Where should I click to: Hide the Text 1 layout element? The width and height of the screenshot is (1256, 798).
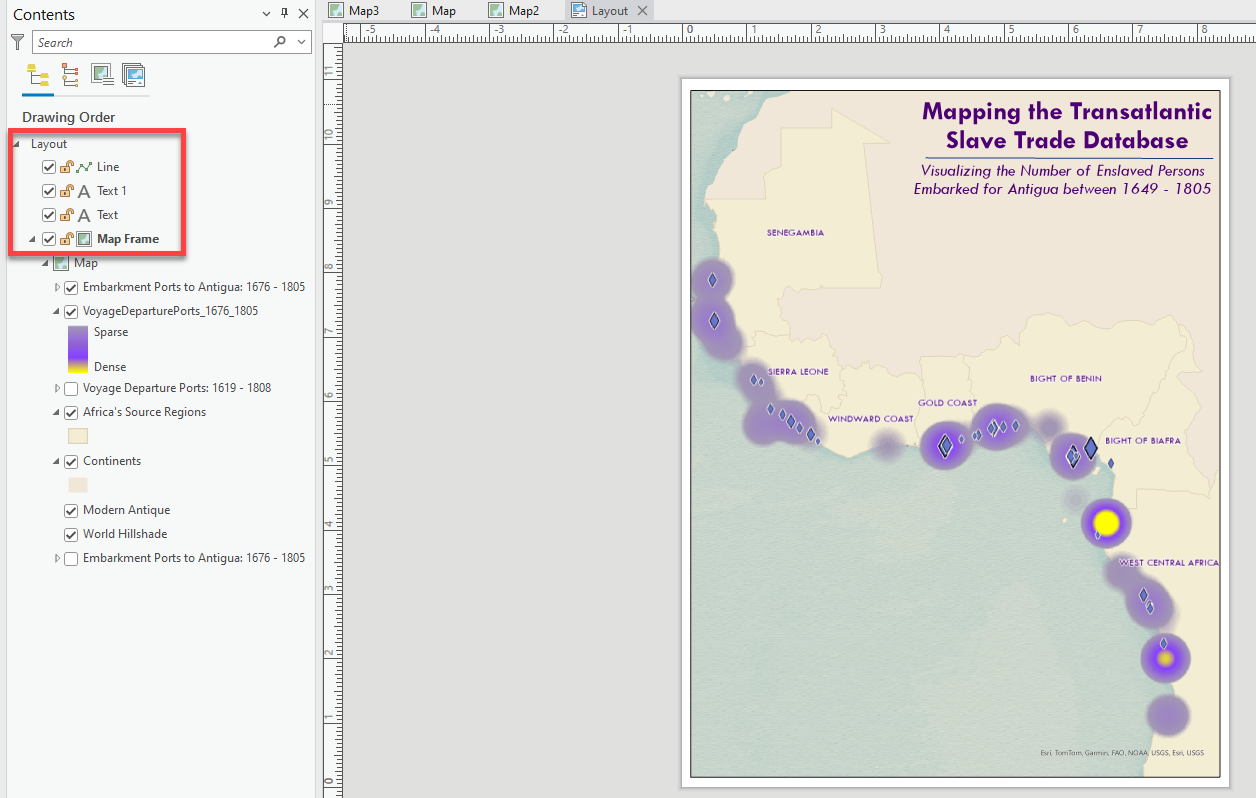point(49,191)
